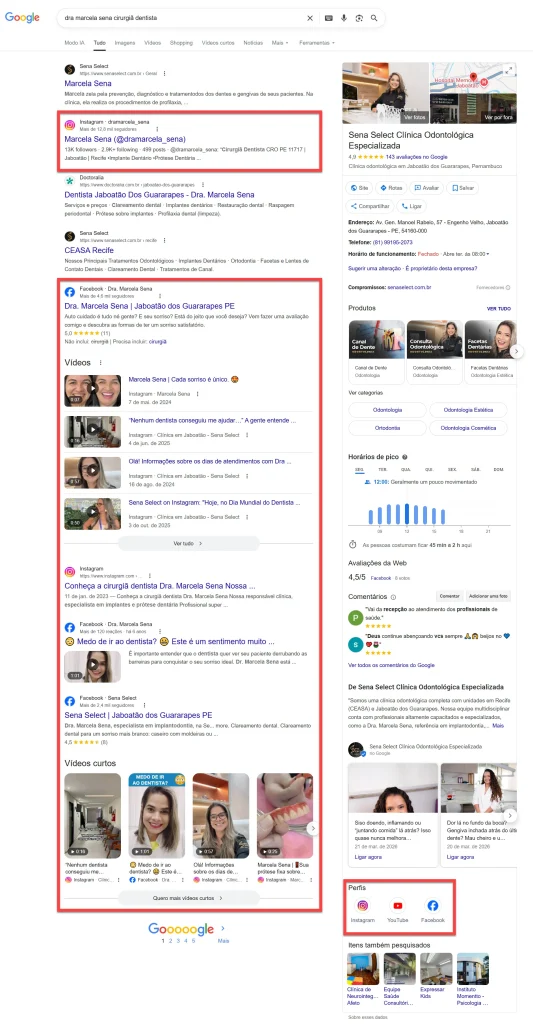Open the options menu for the Instagram dramarcela_sena result
This screenshot has height=1024, width=533.
pos(155,129)
